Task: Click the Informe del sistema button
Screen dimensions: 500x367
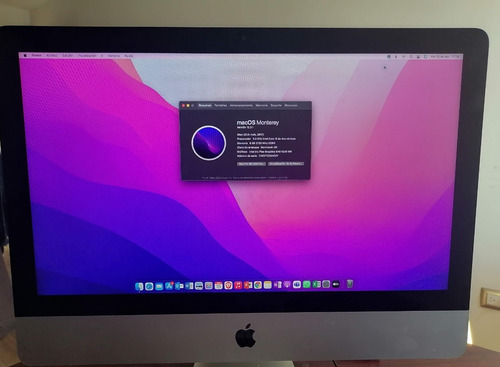Action: (251, 164)
